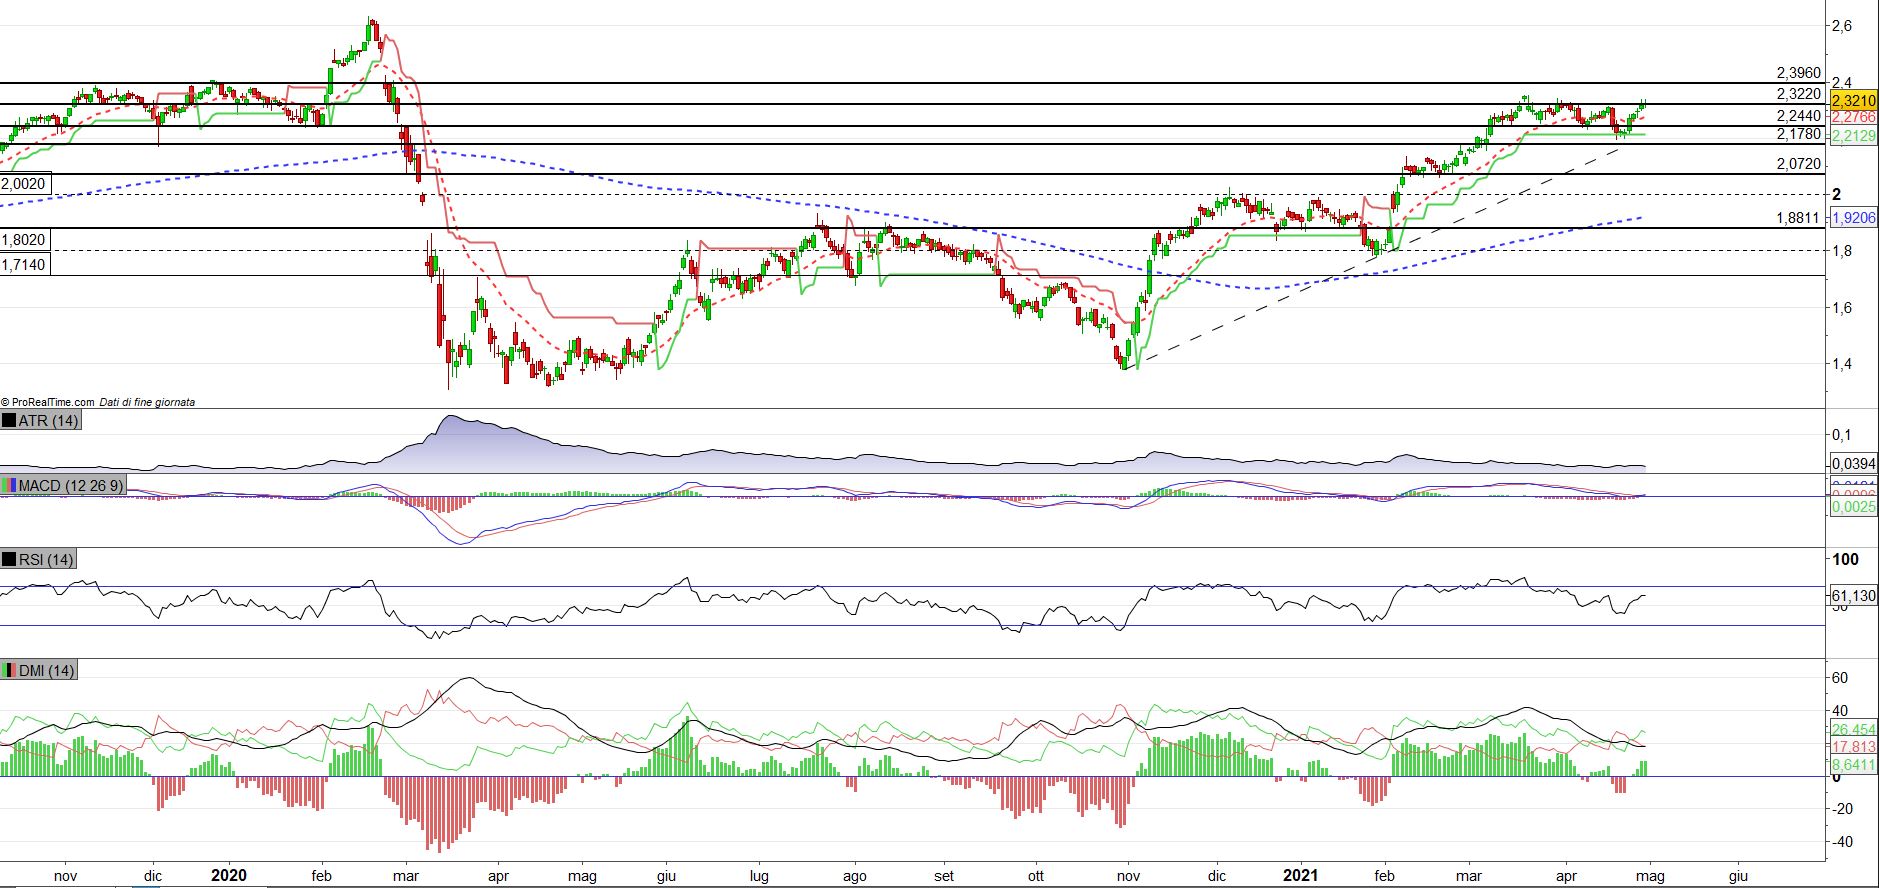Click the RSI value 61,130 tag
Screen dimensions: 1879x888
point(1853,596)
